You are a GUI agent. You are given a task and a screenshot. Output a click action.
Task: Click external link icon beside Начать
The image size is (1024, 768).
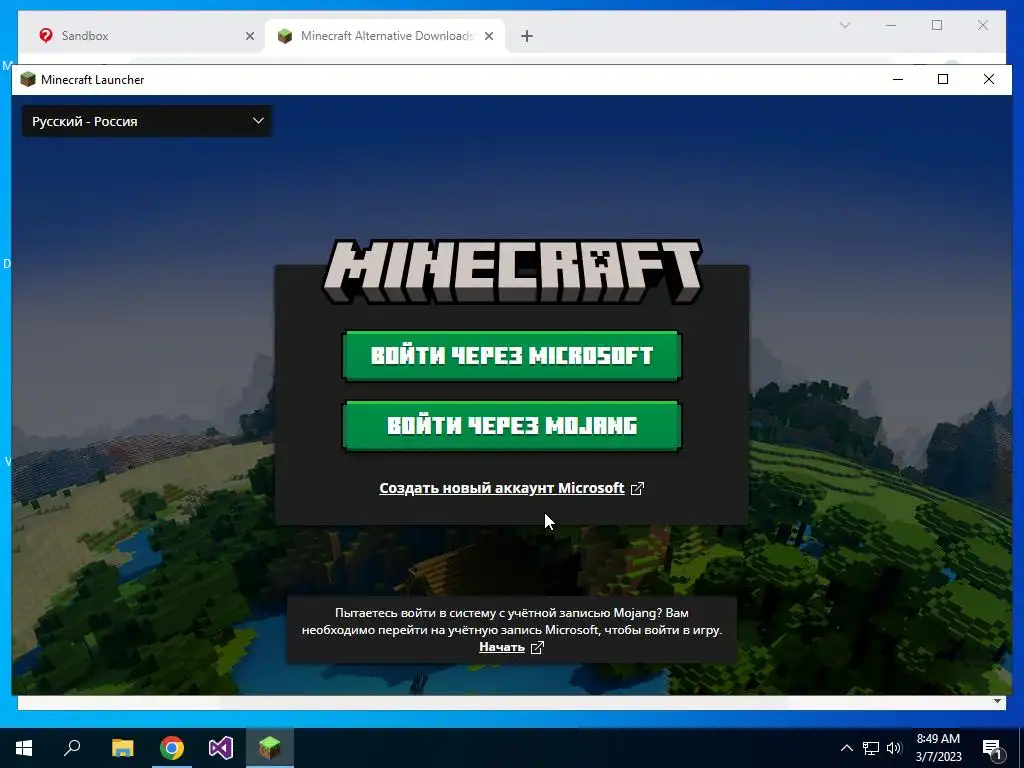537,647
